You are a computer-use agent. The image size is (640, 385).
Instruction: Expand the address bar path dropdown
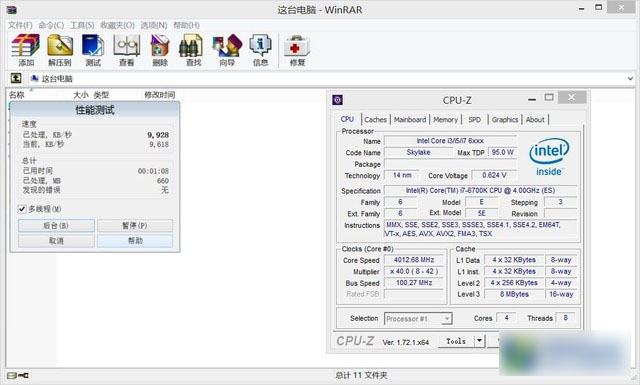click(x=630, y=78)
